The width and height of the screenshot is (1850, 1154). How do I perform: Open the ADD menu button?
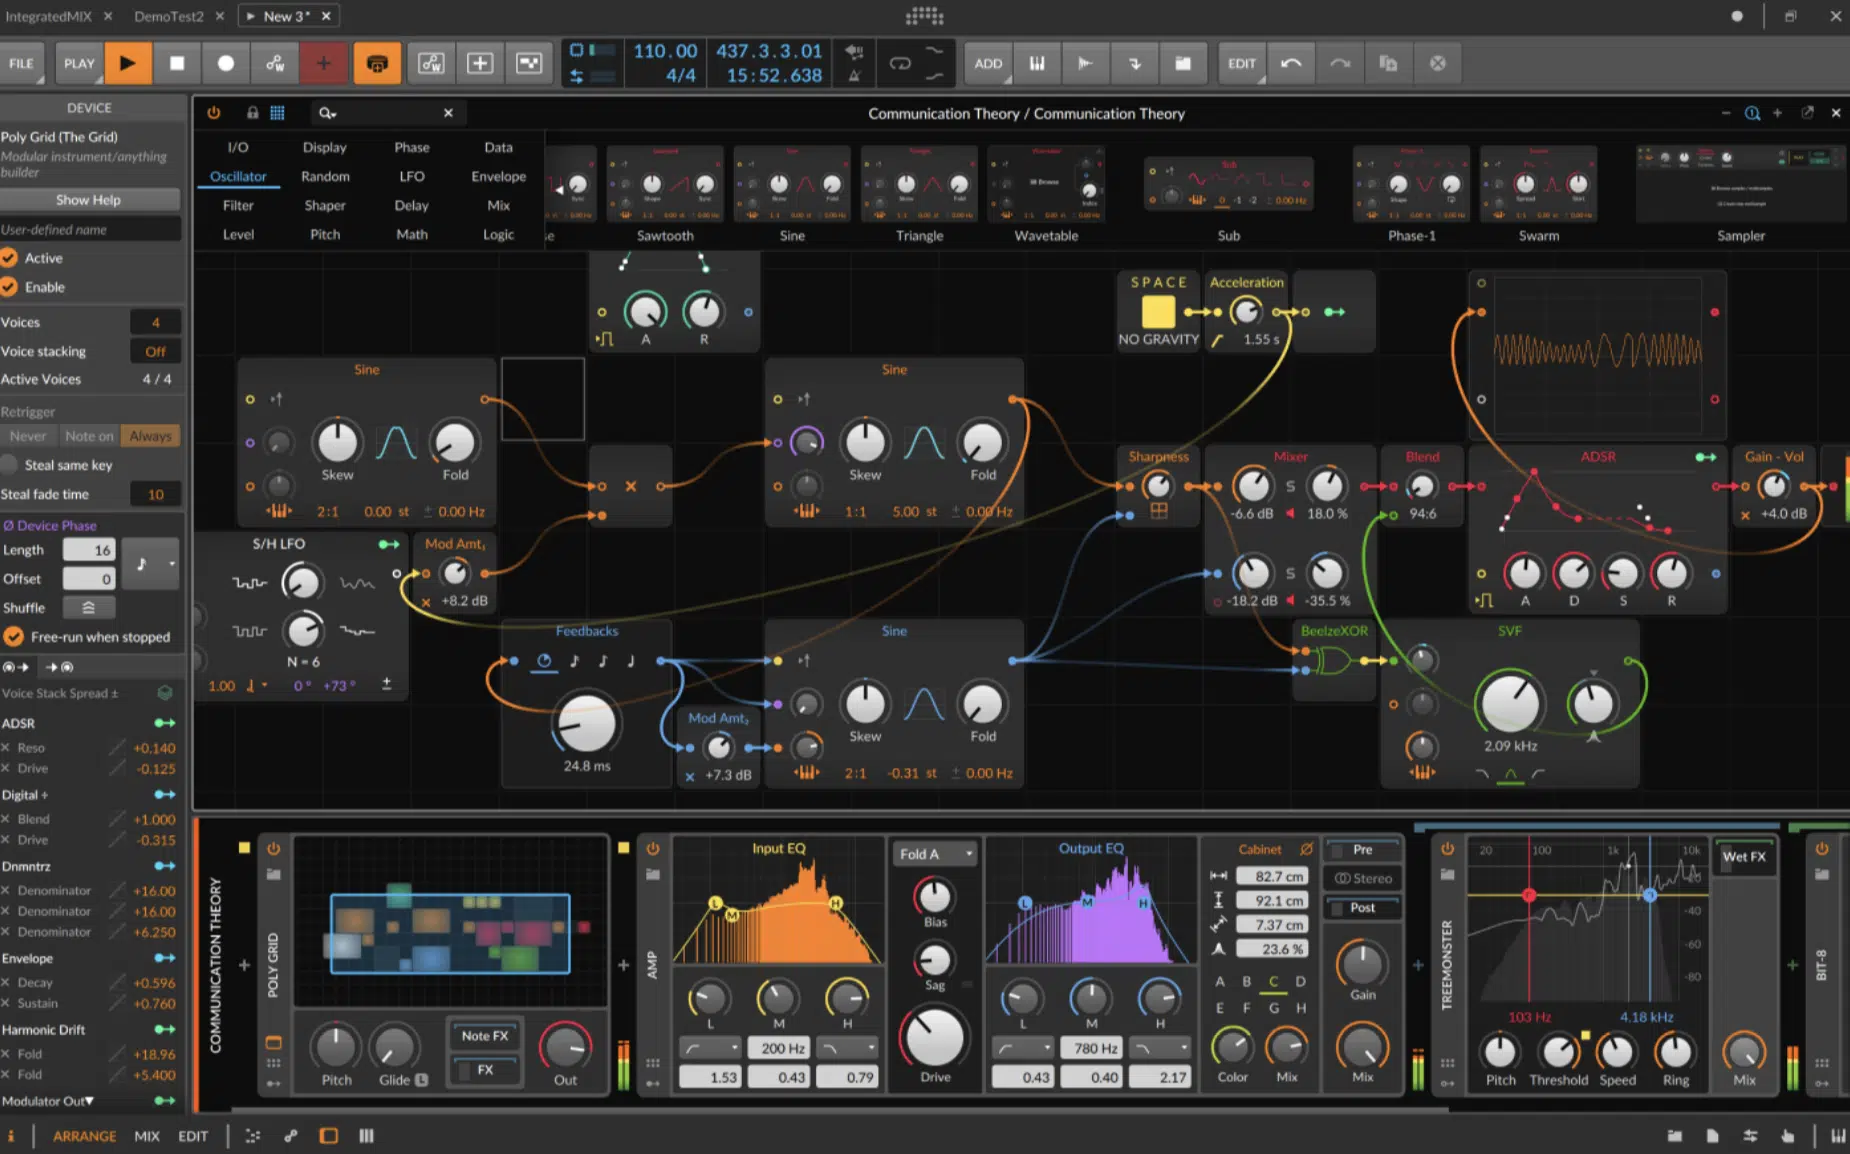click(x=988, y=63)
